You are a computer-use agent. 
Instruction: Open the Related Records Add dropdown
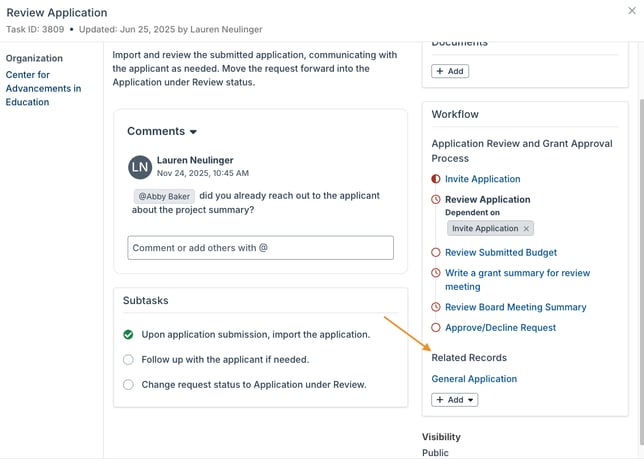(x=455, y=400)
